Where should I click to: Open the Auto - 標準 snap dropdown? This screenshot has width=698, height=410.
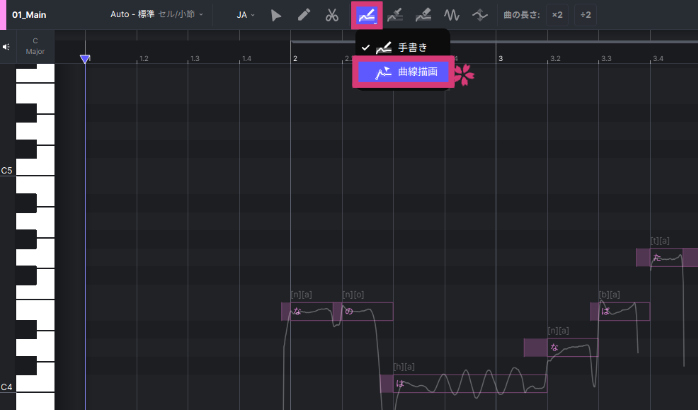[155, 16]
